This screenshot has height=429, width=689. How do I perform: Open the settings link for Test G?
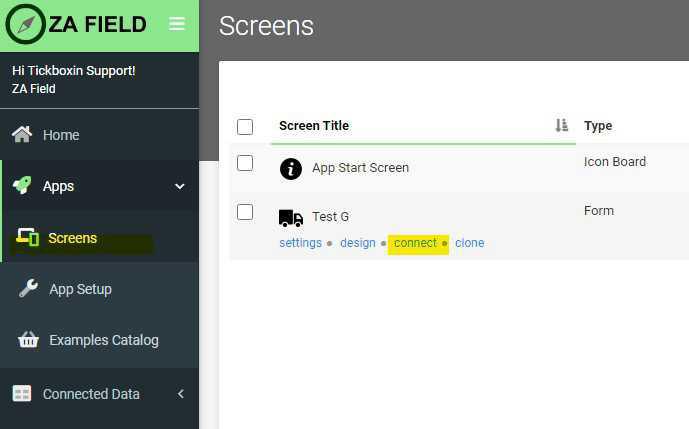click(x=300, y=243)
